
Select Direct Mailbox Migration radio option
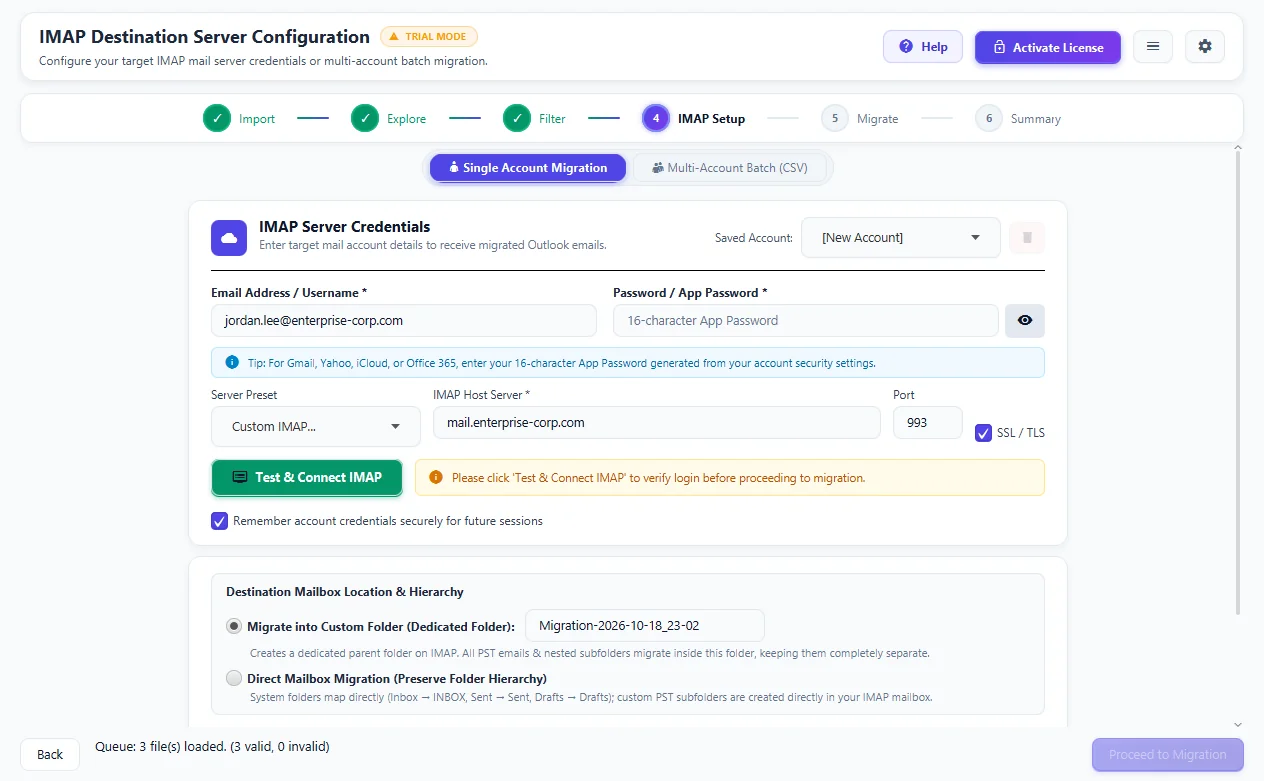coord(234,678)
